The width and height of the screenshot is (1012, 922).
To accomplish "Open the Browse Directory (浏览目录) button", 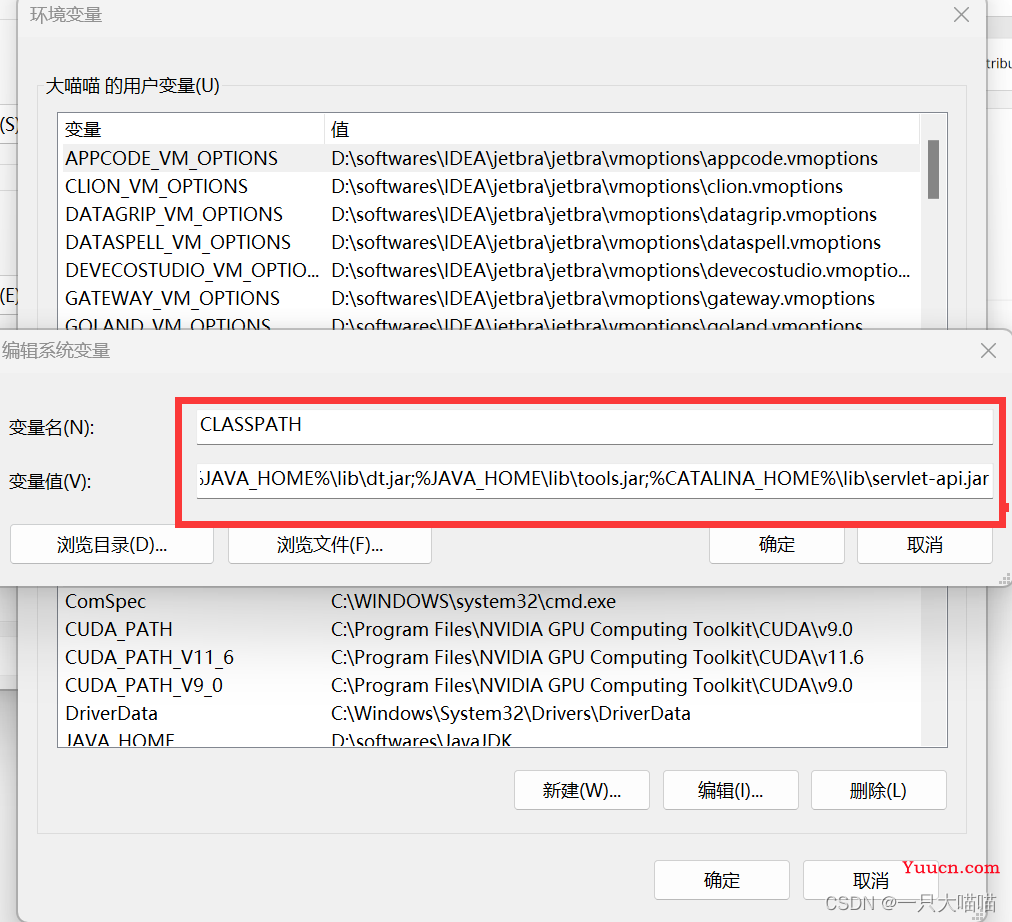I will (x=112, y=545).
